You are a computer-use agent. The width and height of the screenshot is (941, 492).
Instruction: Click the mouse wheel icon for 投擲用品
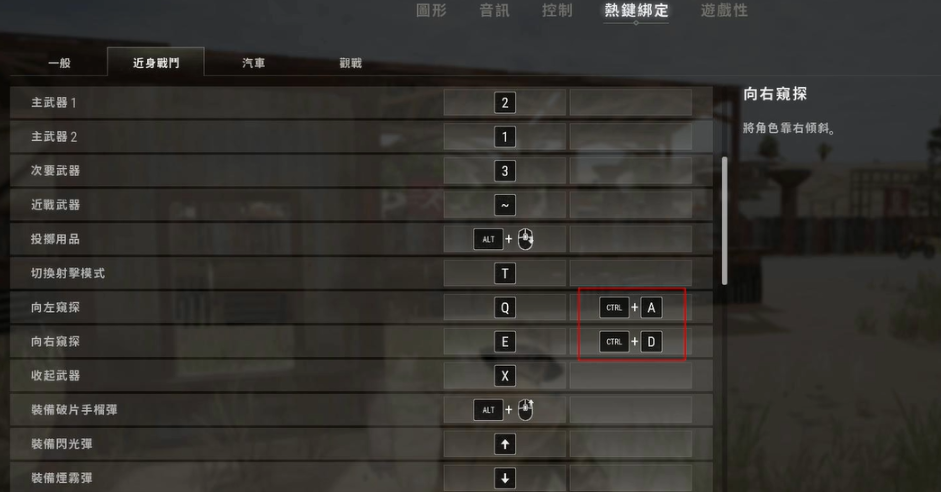point(525,239)
